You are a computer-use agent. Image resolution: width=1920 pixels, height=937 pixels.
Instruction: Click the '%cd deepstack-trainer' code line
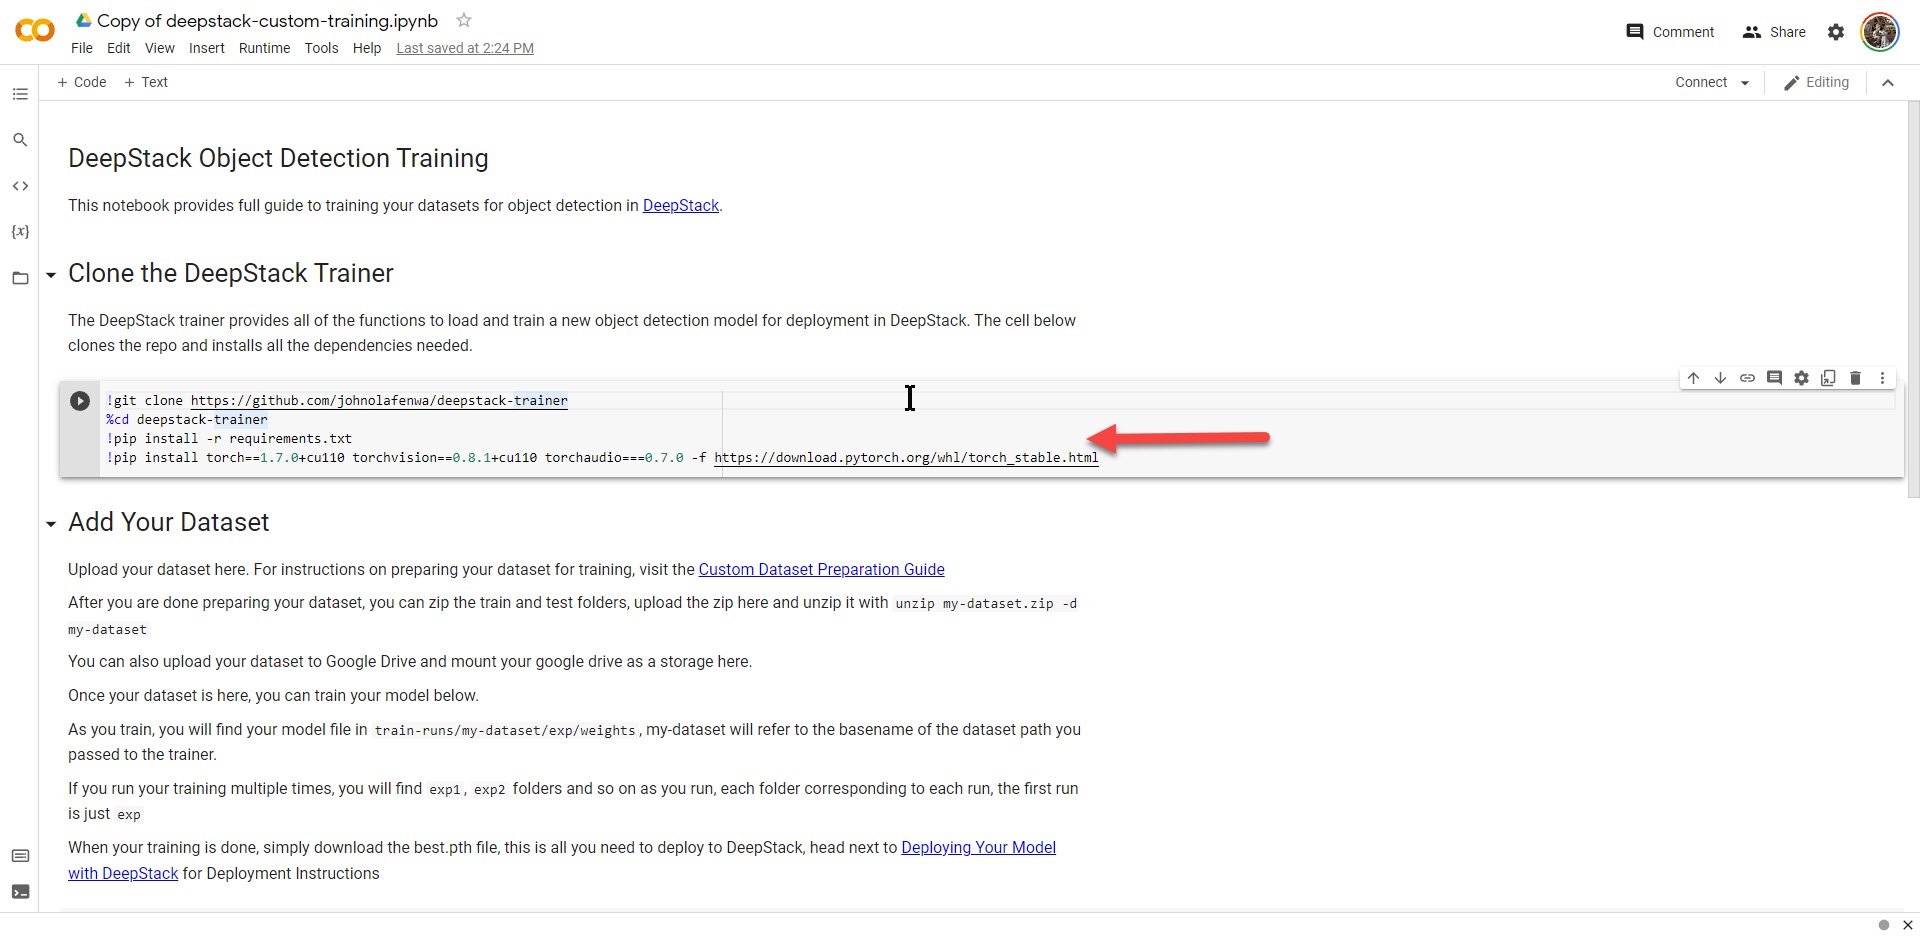[x=187, y=419]
